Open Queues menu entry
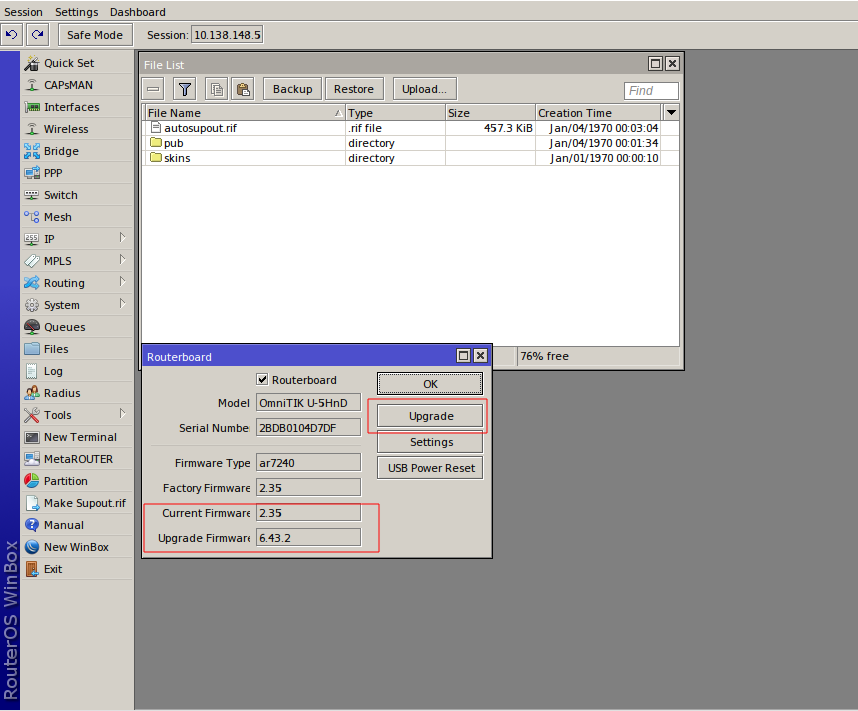 click(77, 327)
